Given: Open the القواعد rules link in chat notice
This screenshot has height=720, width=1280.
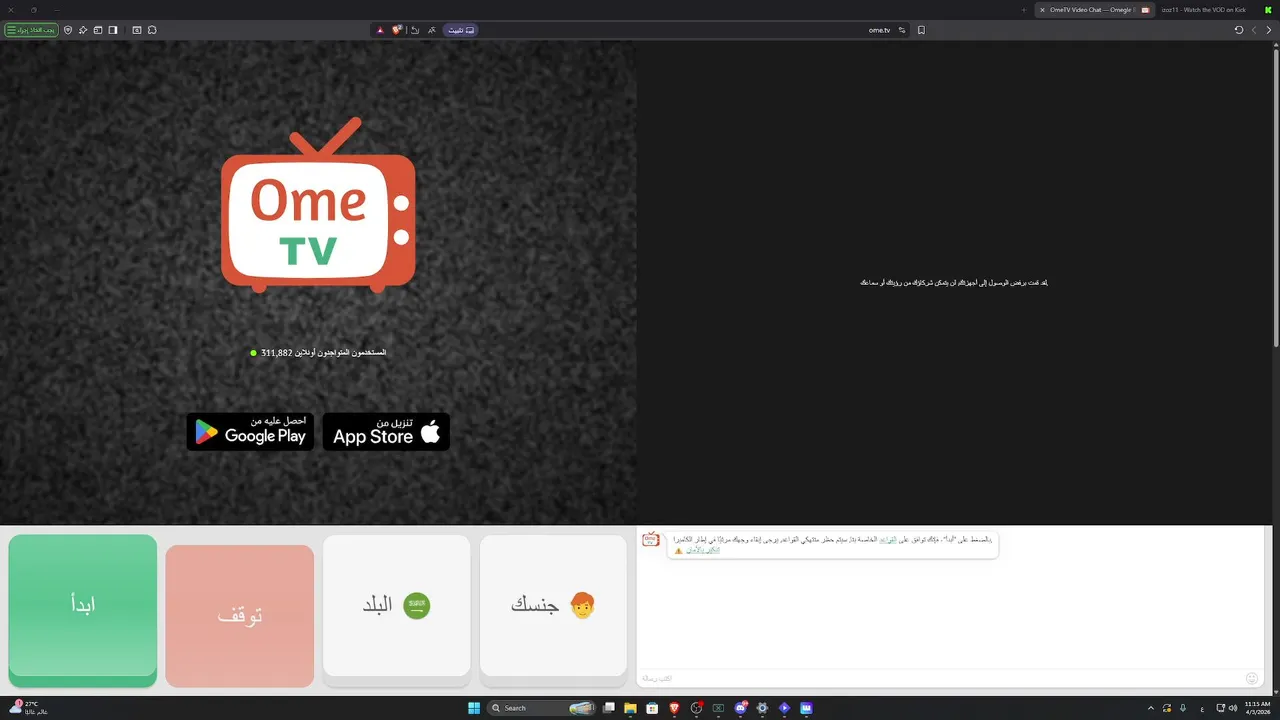Looking at the screenshot, I should click(888, 539).
